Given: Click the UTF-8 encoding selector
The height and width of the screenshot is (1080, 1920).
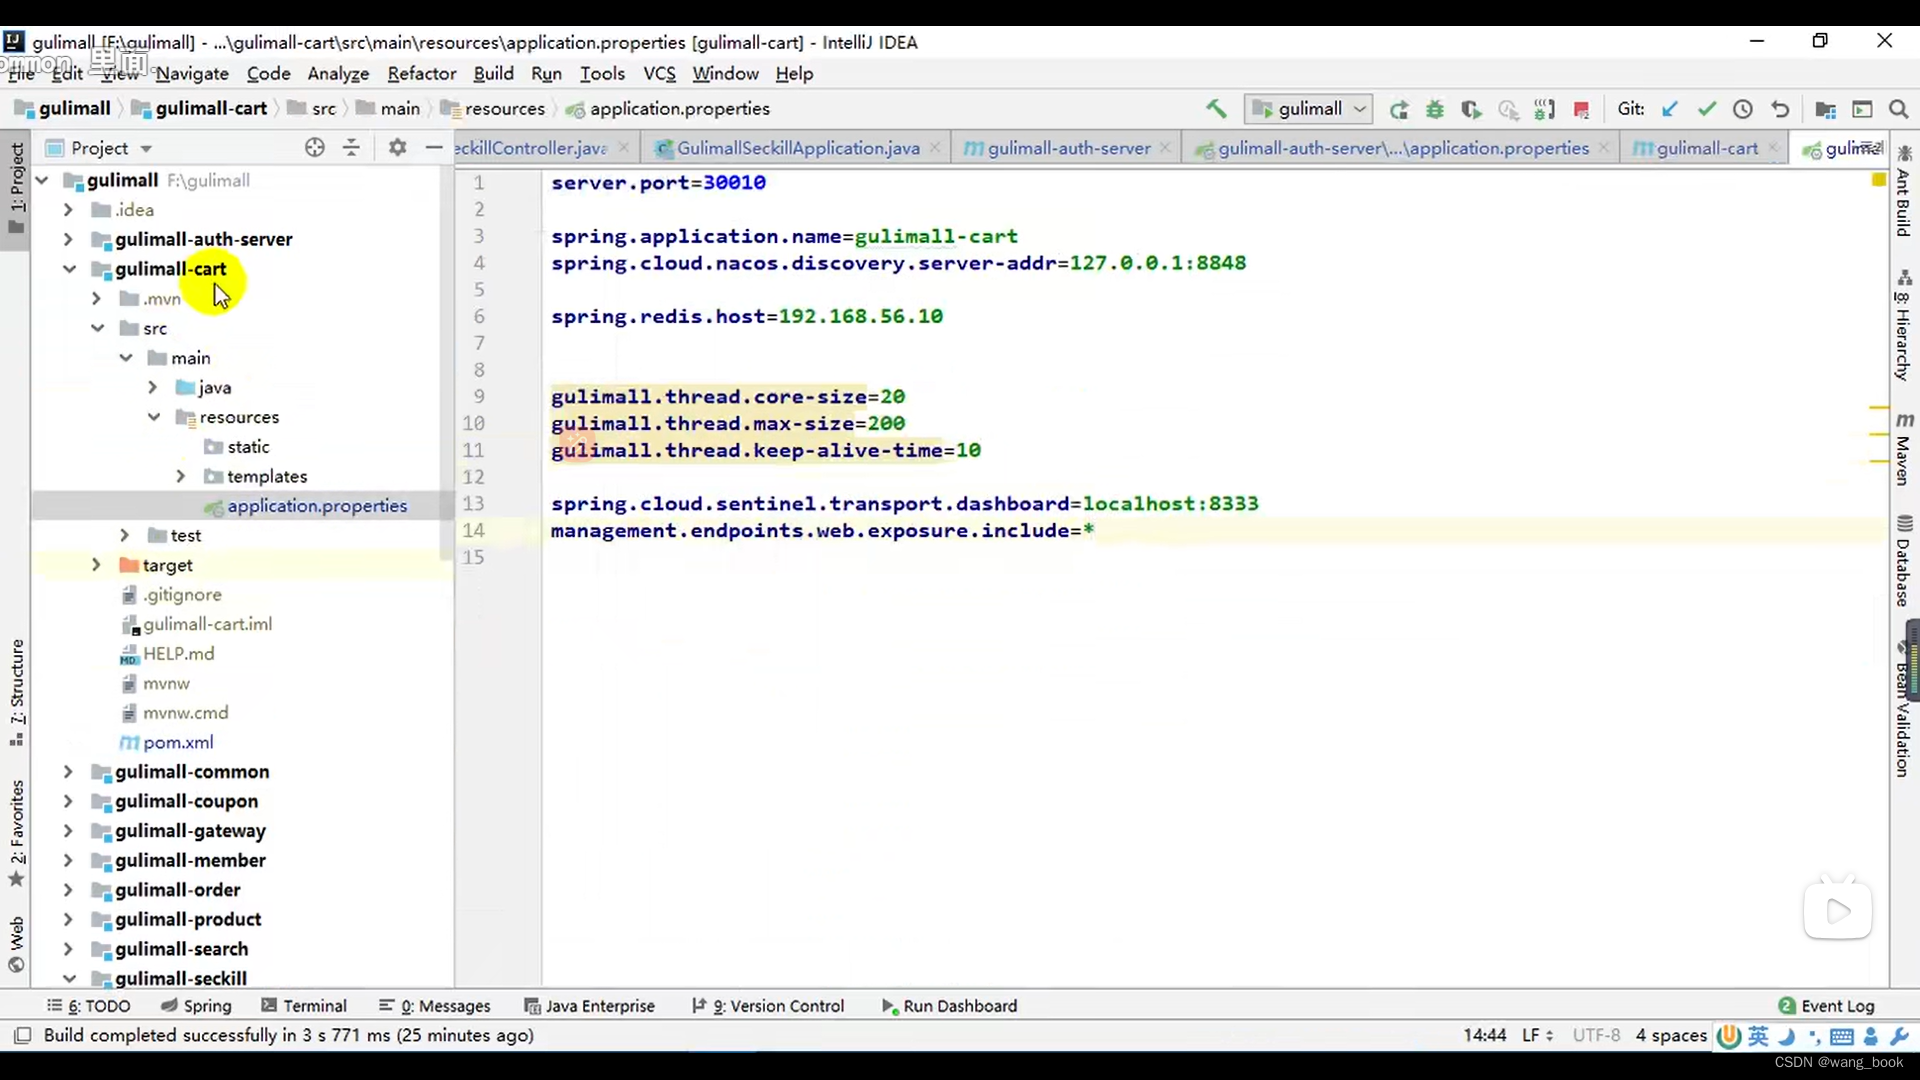Looking at the screenshot, I should coord(1596,1036).
